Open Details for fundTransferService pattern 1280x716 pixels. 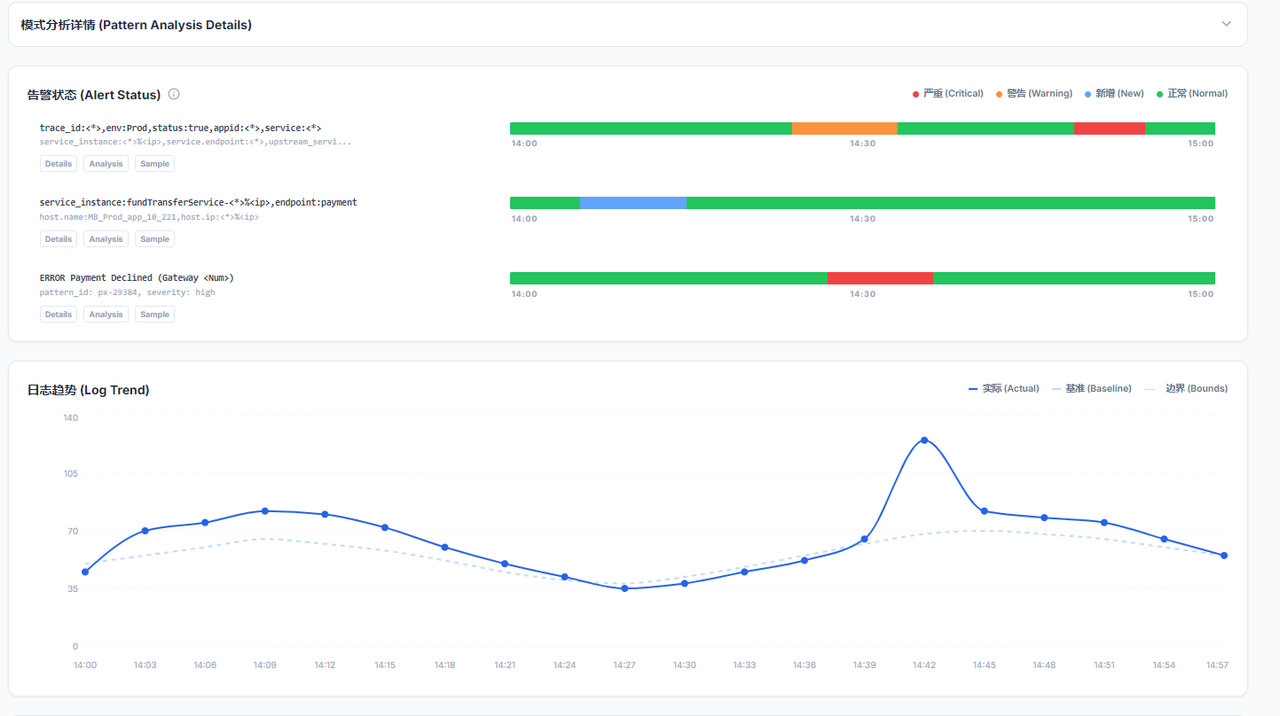tap(58, 239)
